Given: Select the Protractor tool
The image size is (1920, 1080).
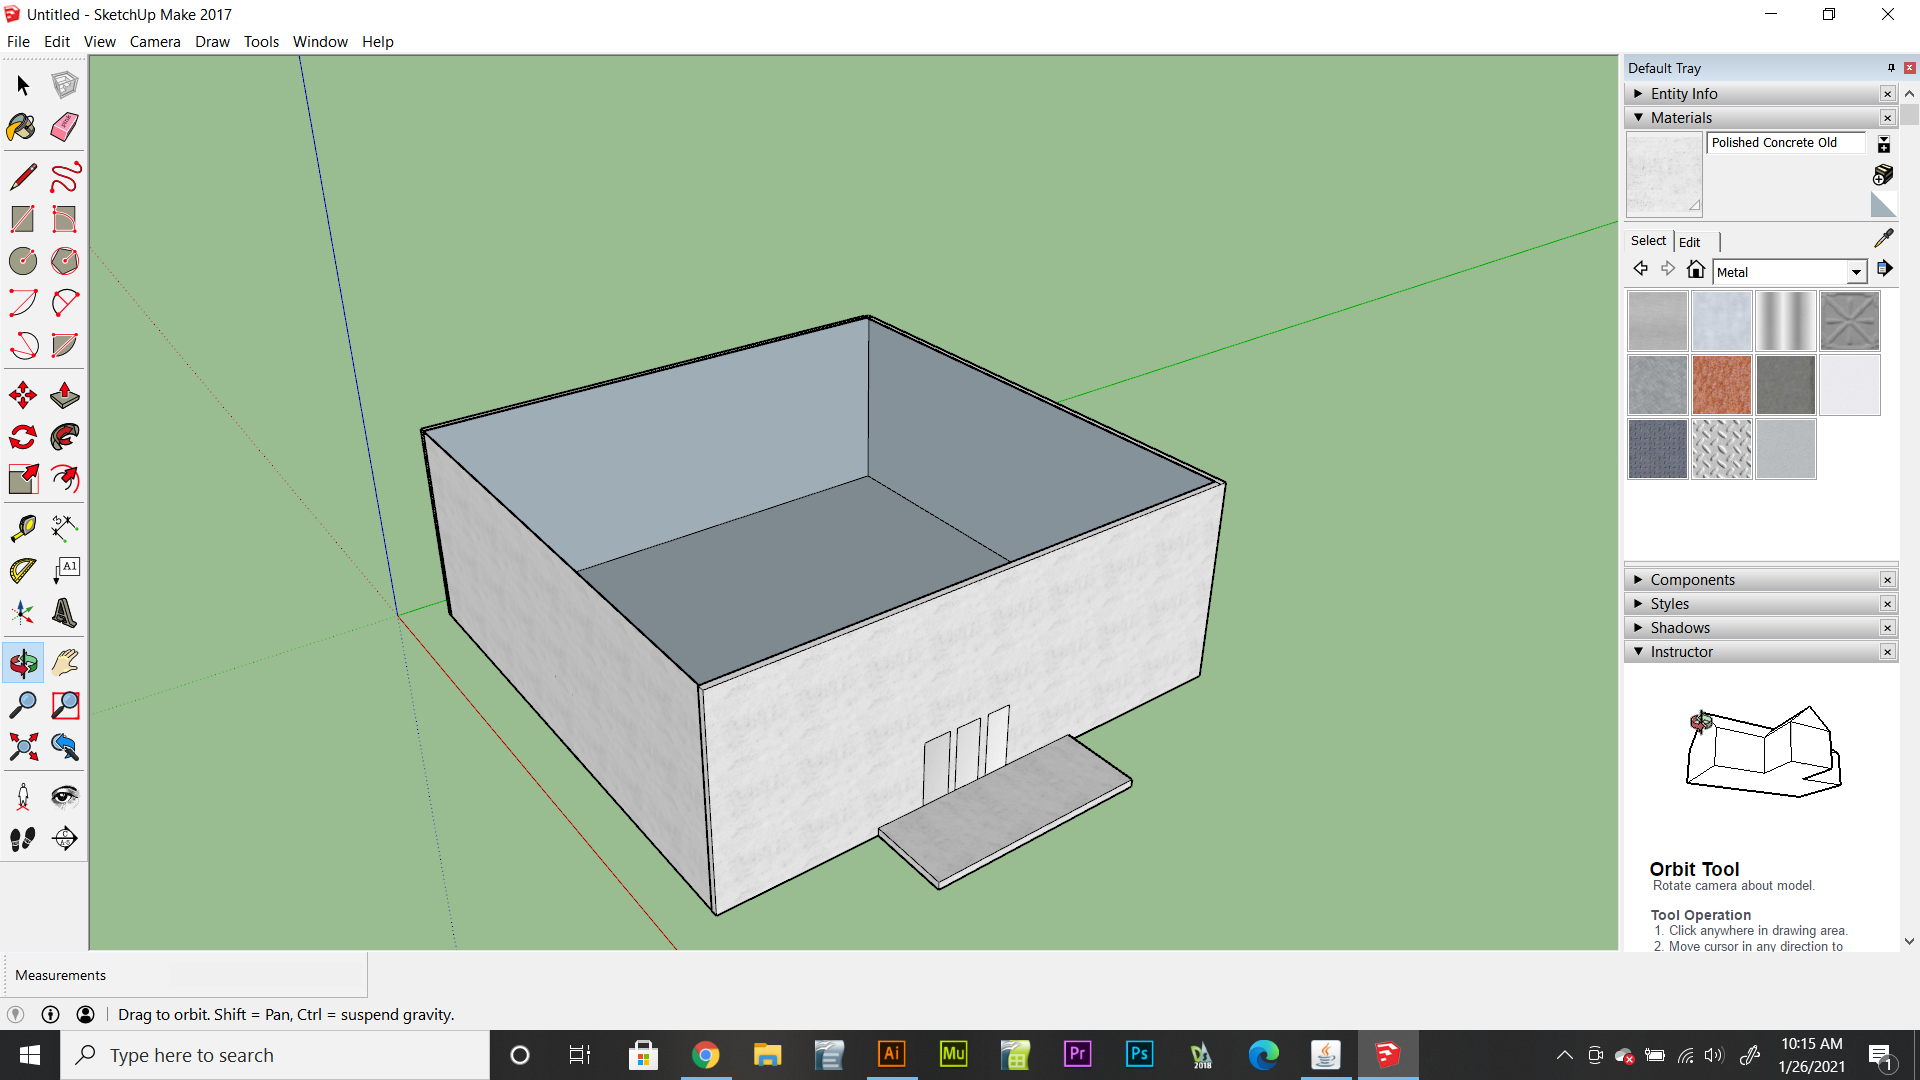Looking at the screenshot, I should (23, 570).
